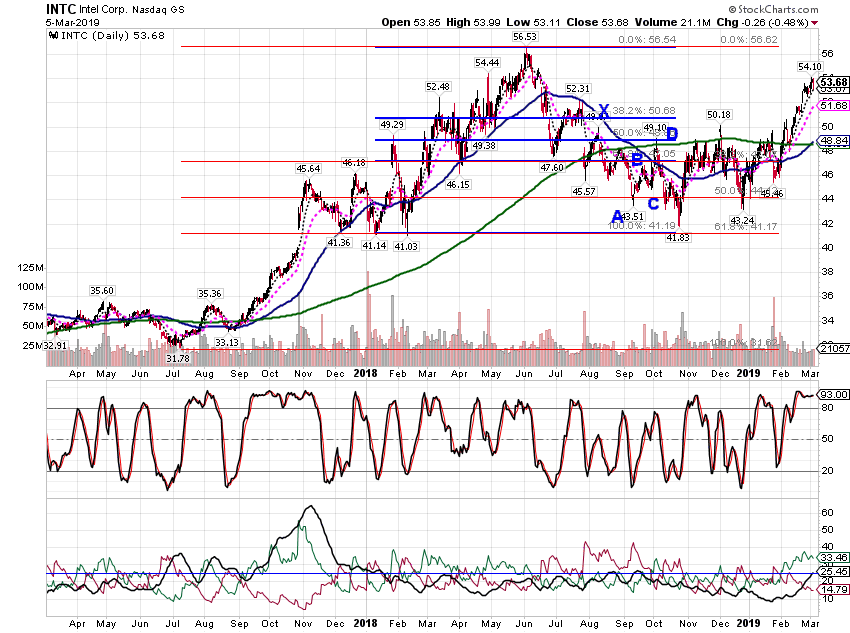Click the Intel Corp. company name

point(104,9)
